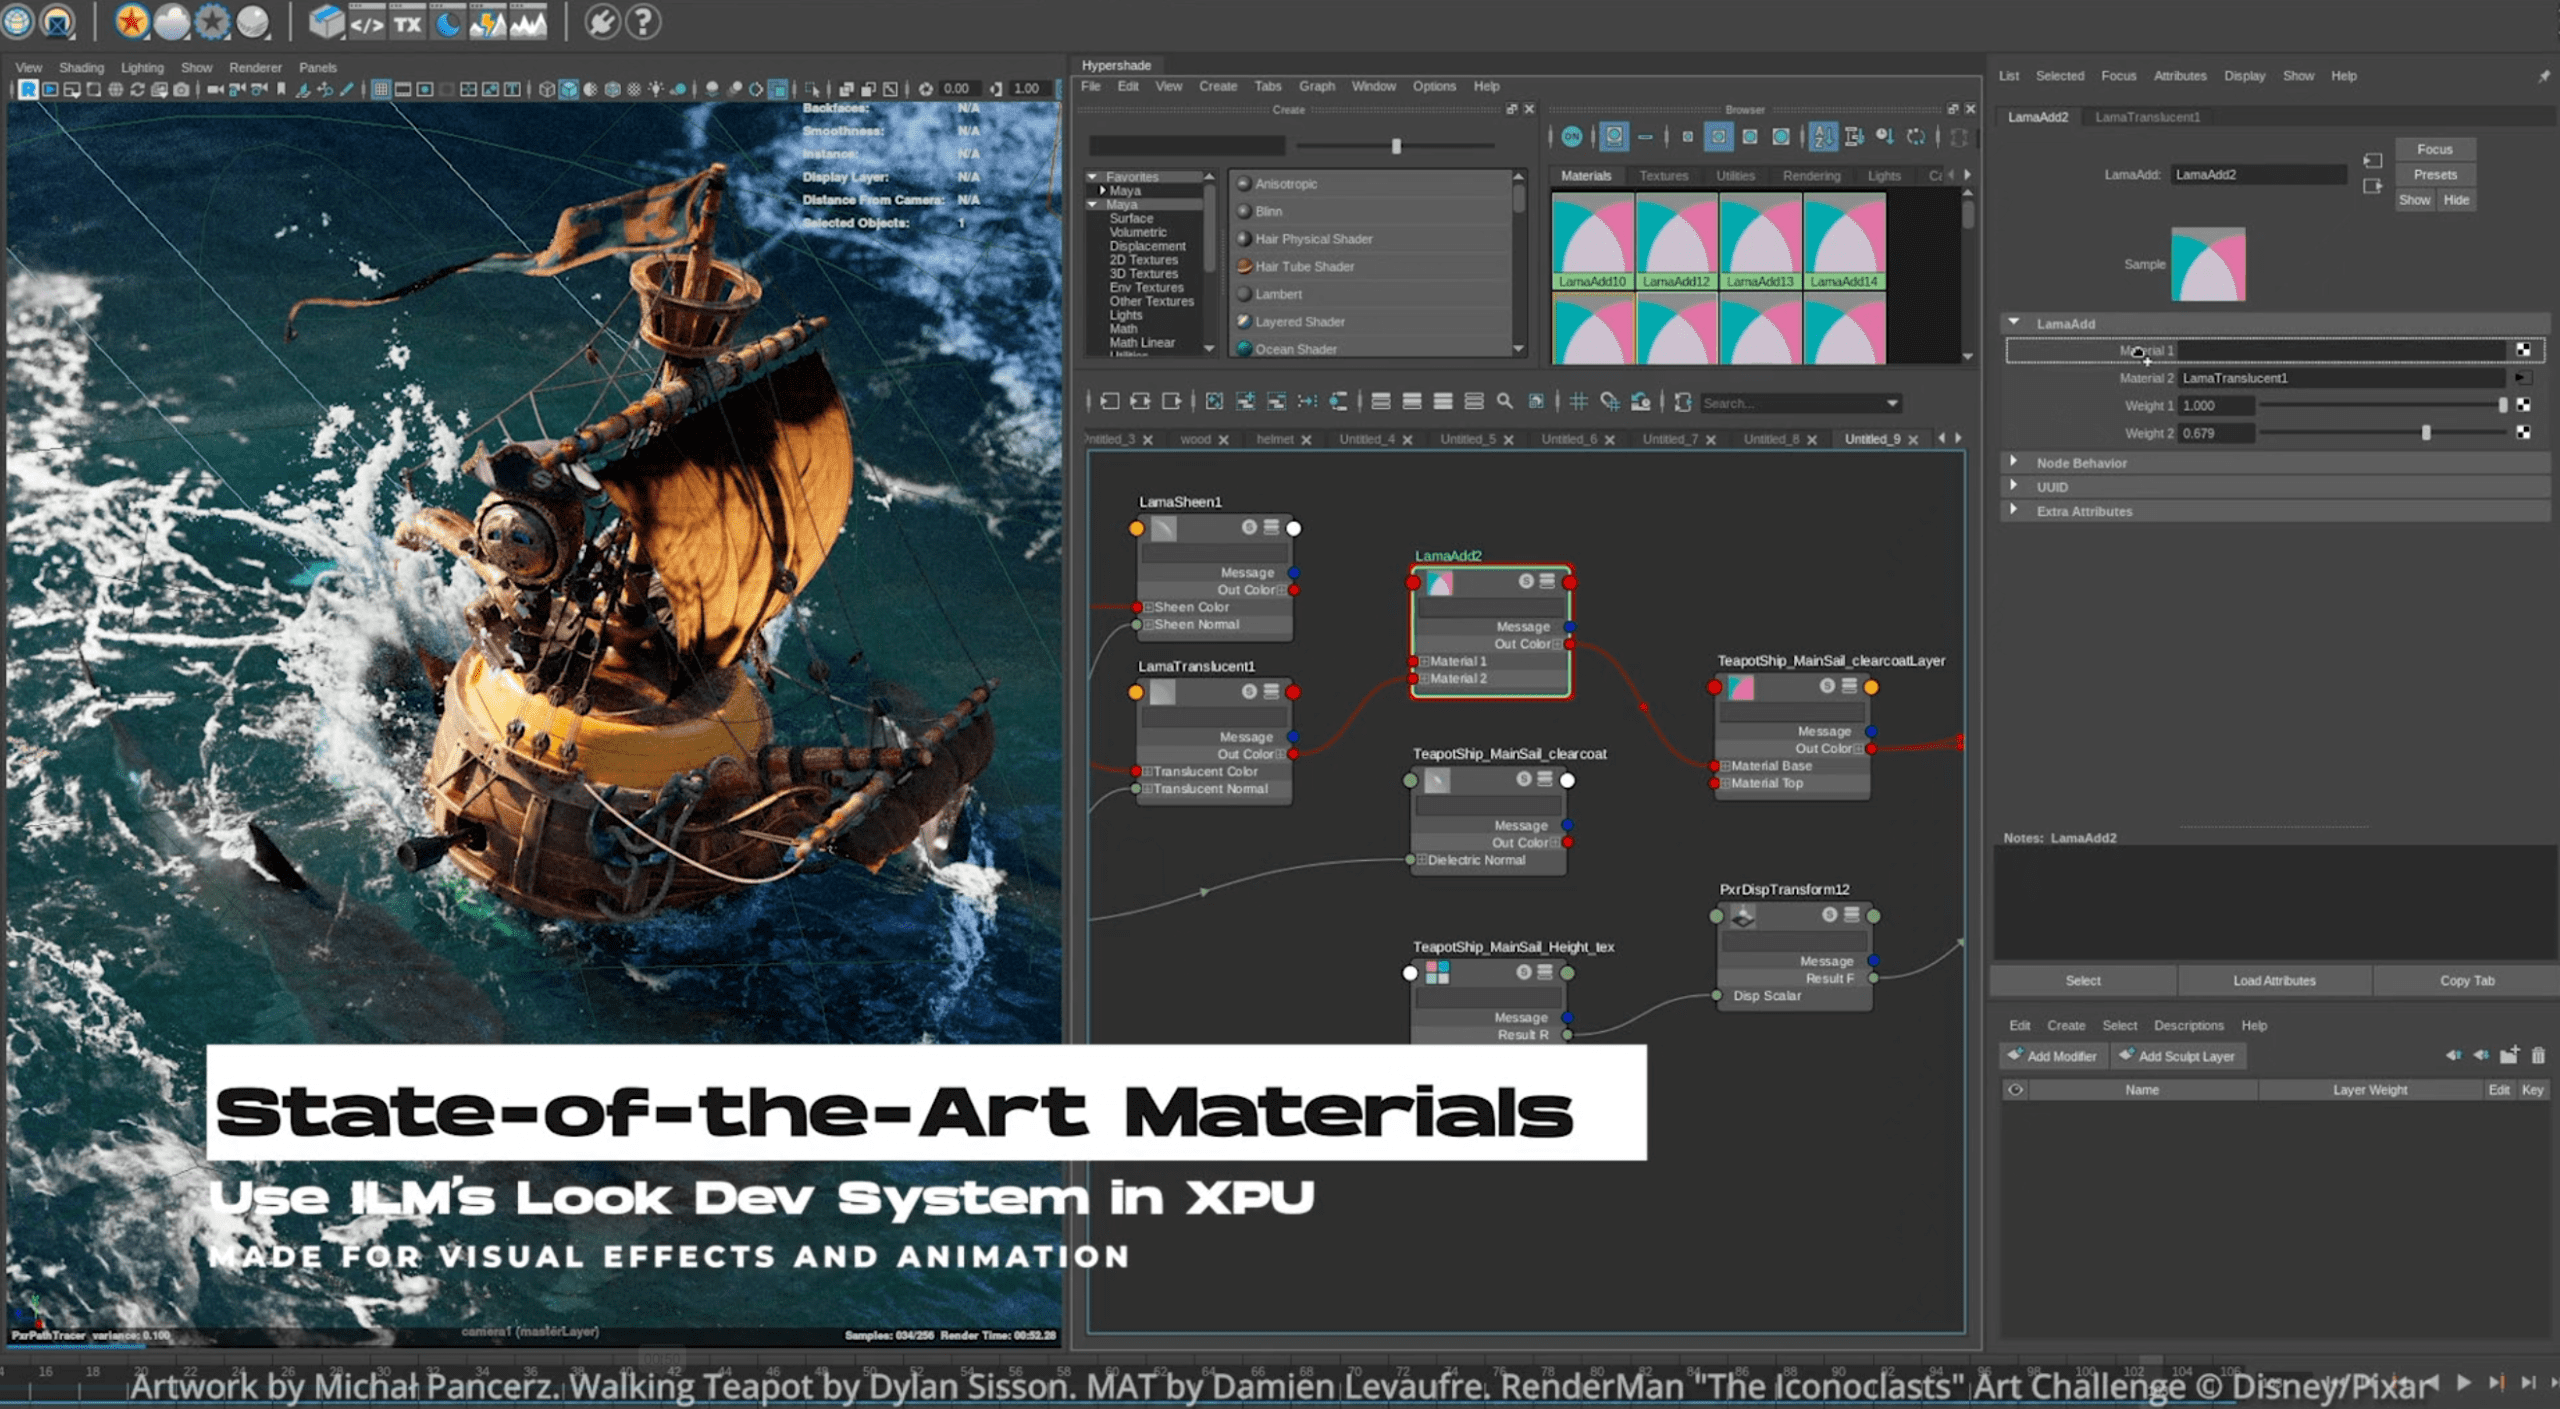The height and width of the screenshot is (1409, 2560).
Task: Select the search magnifier icon in node editor toolbar
Action: pyautogui.click(x=1503, y=401)
